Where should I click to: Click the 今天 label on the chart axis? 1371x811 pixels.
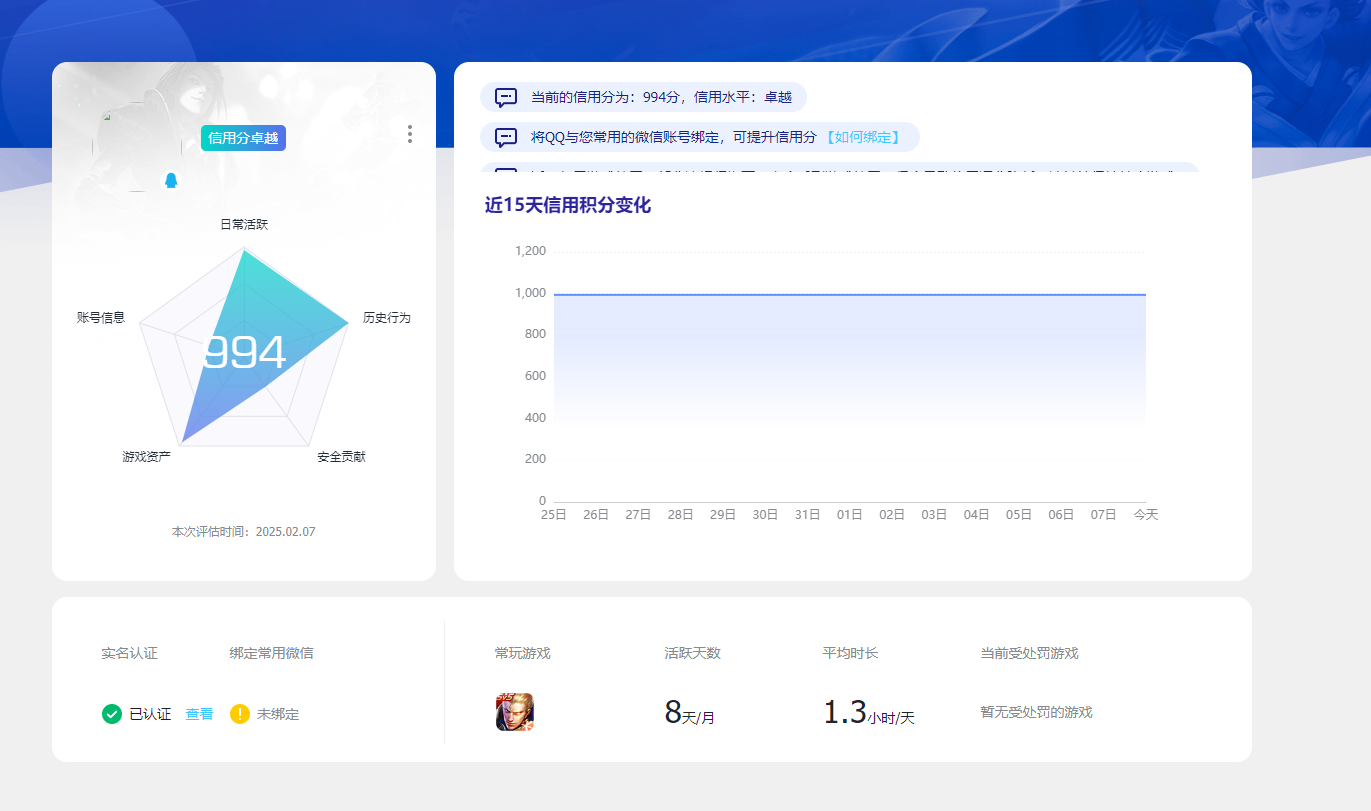click(x=1146, y=514)
